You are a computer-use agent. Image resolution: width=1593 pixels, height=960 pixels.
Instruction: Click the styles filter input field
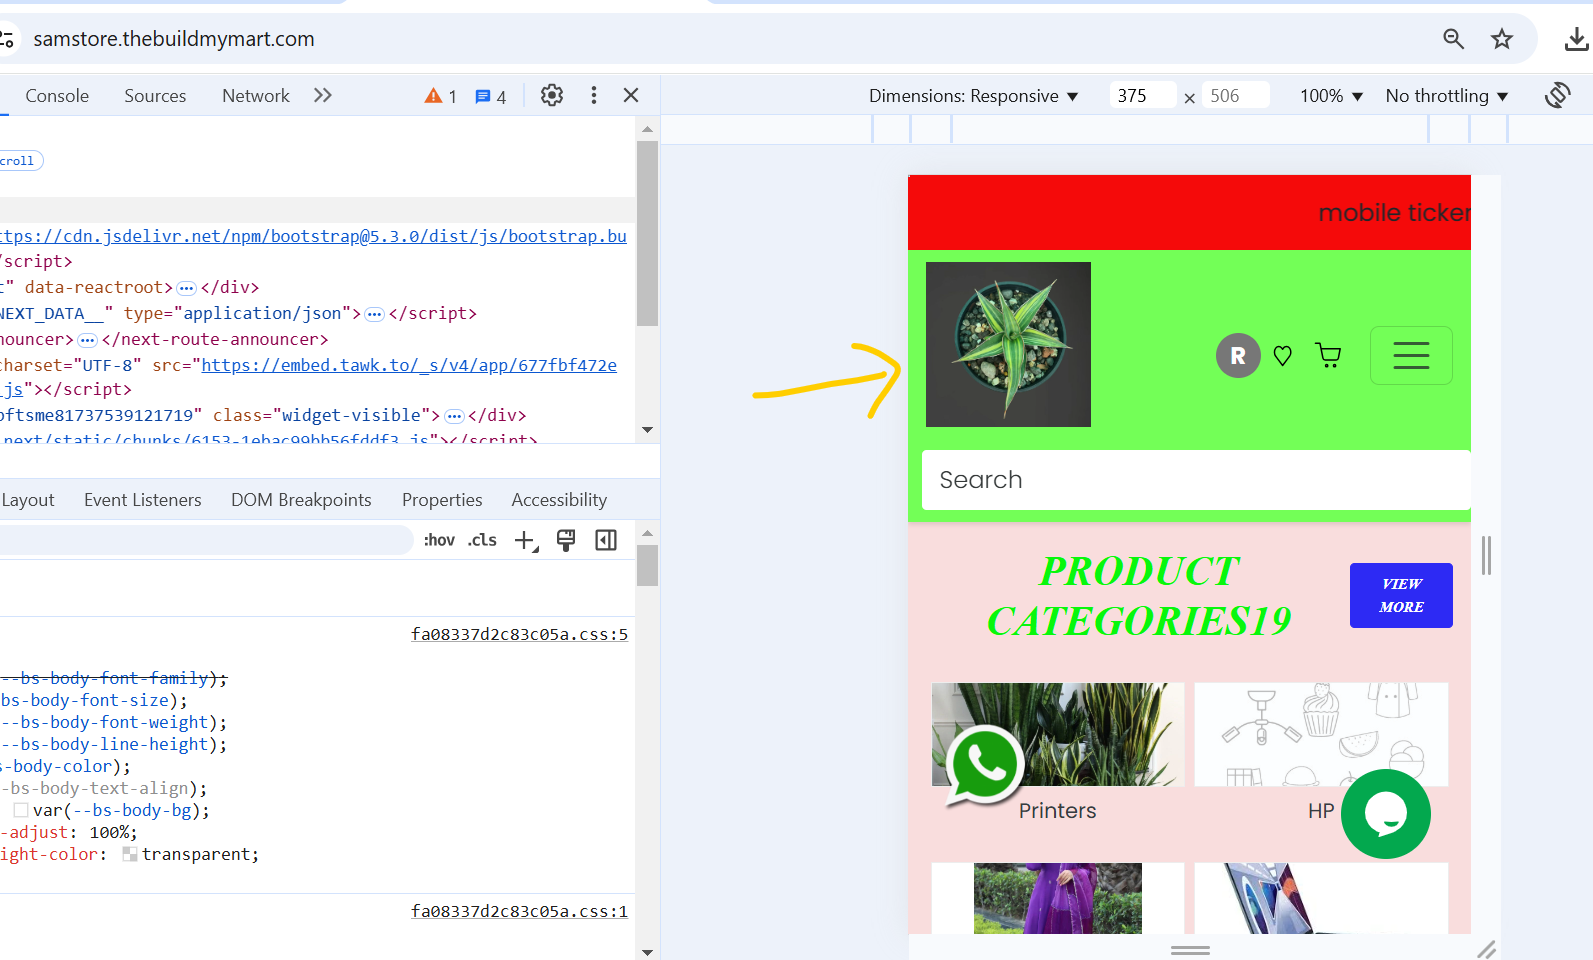click(x=205, y=540)
